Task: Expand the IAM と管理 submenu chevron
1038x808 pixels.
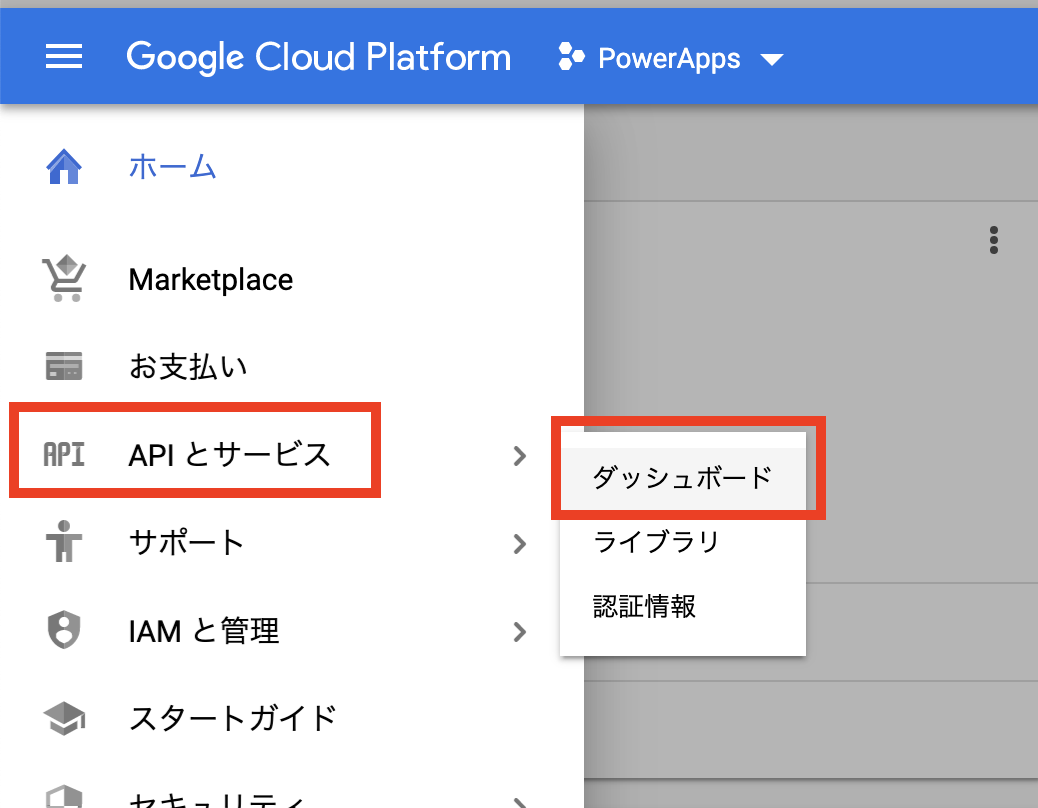Action: (x=520, y=632)
